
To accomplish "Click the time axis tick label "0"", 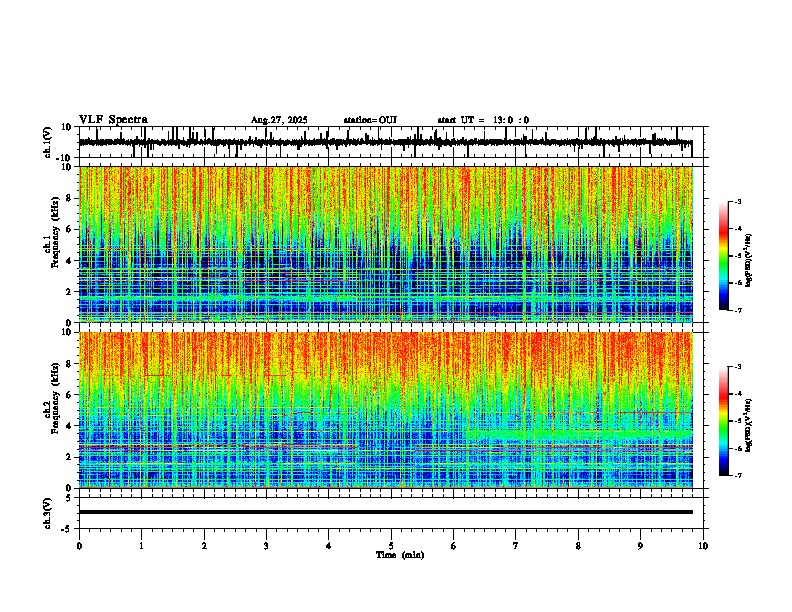I will point(79,546).
